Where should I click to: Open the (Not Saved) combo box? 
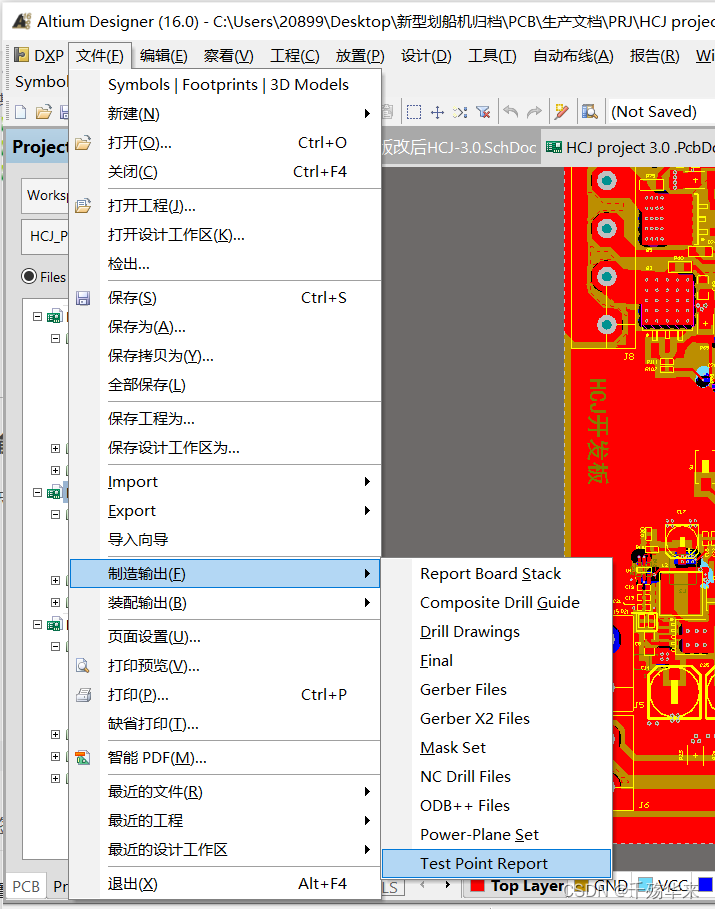660,112
